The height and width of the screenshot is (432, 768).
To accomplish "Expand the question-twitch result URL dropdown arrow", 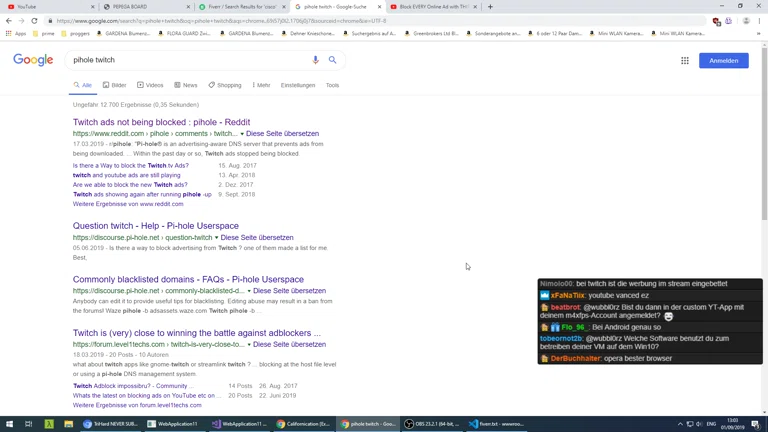I will click(216, 238).
